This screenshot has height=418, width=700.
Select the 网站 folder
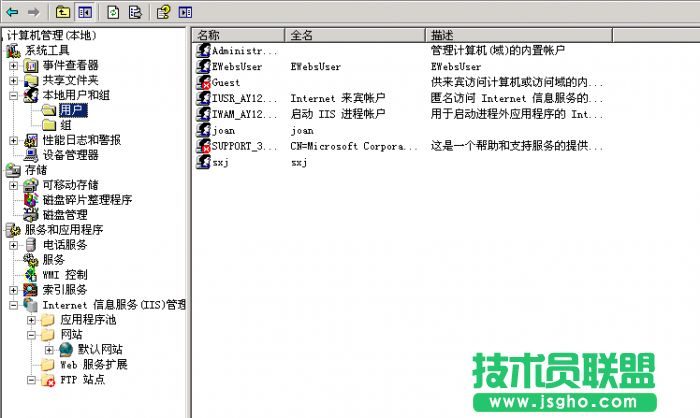tap(71, 334)
